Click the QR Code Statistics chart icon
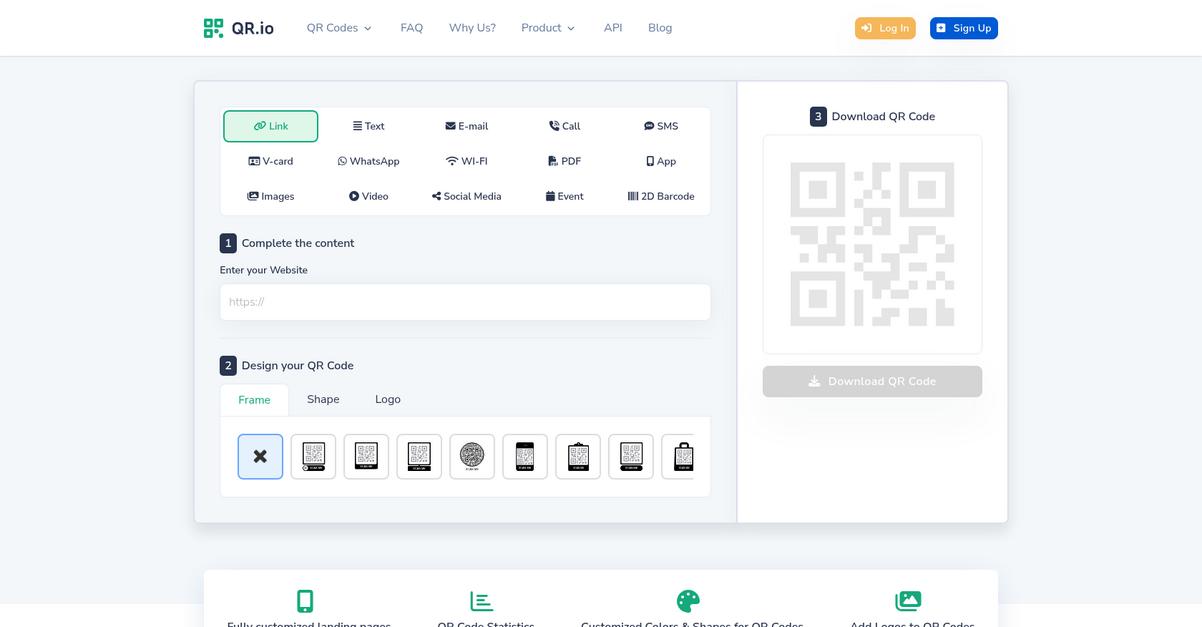 pyautogui.click(x=482, y=601)
